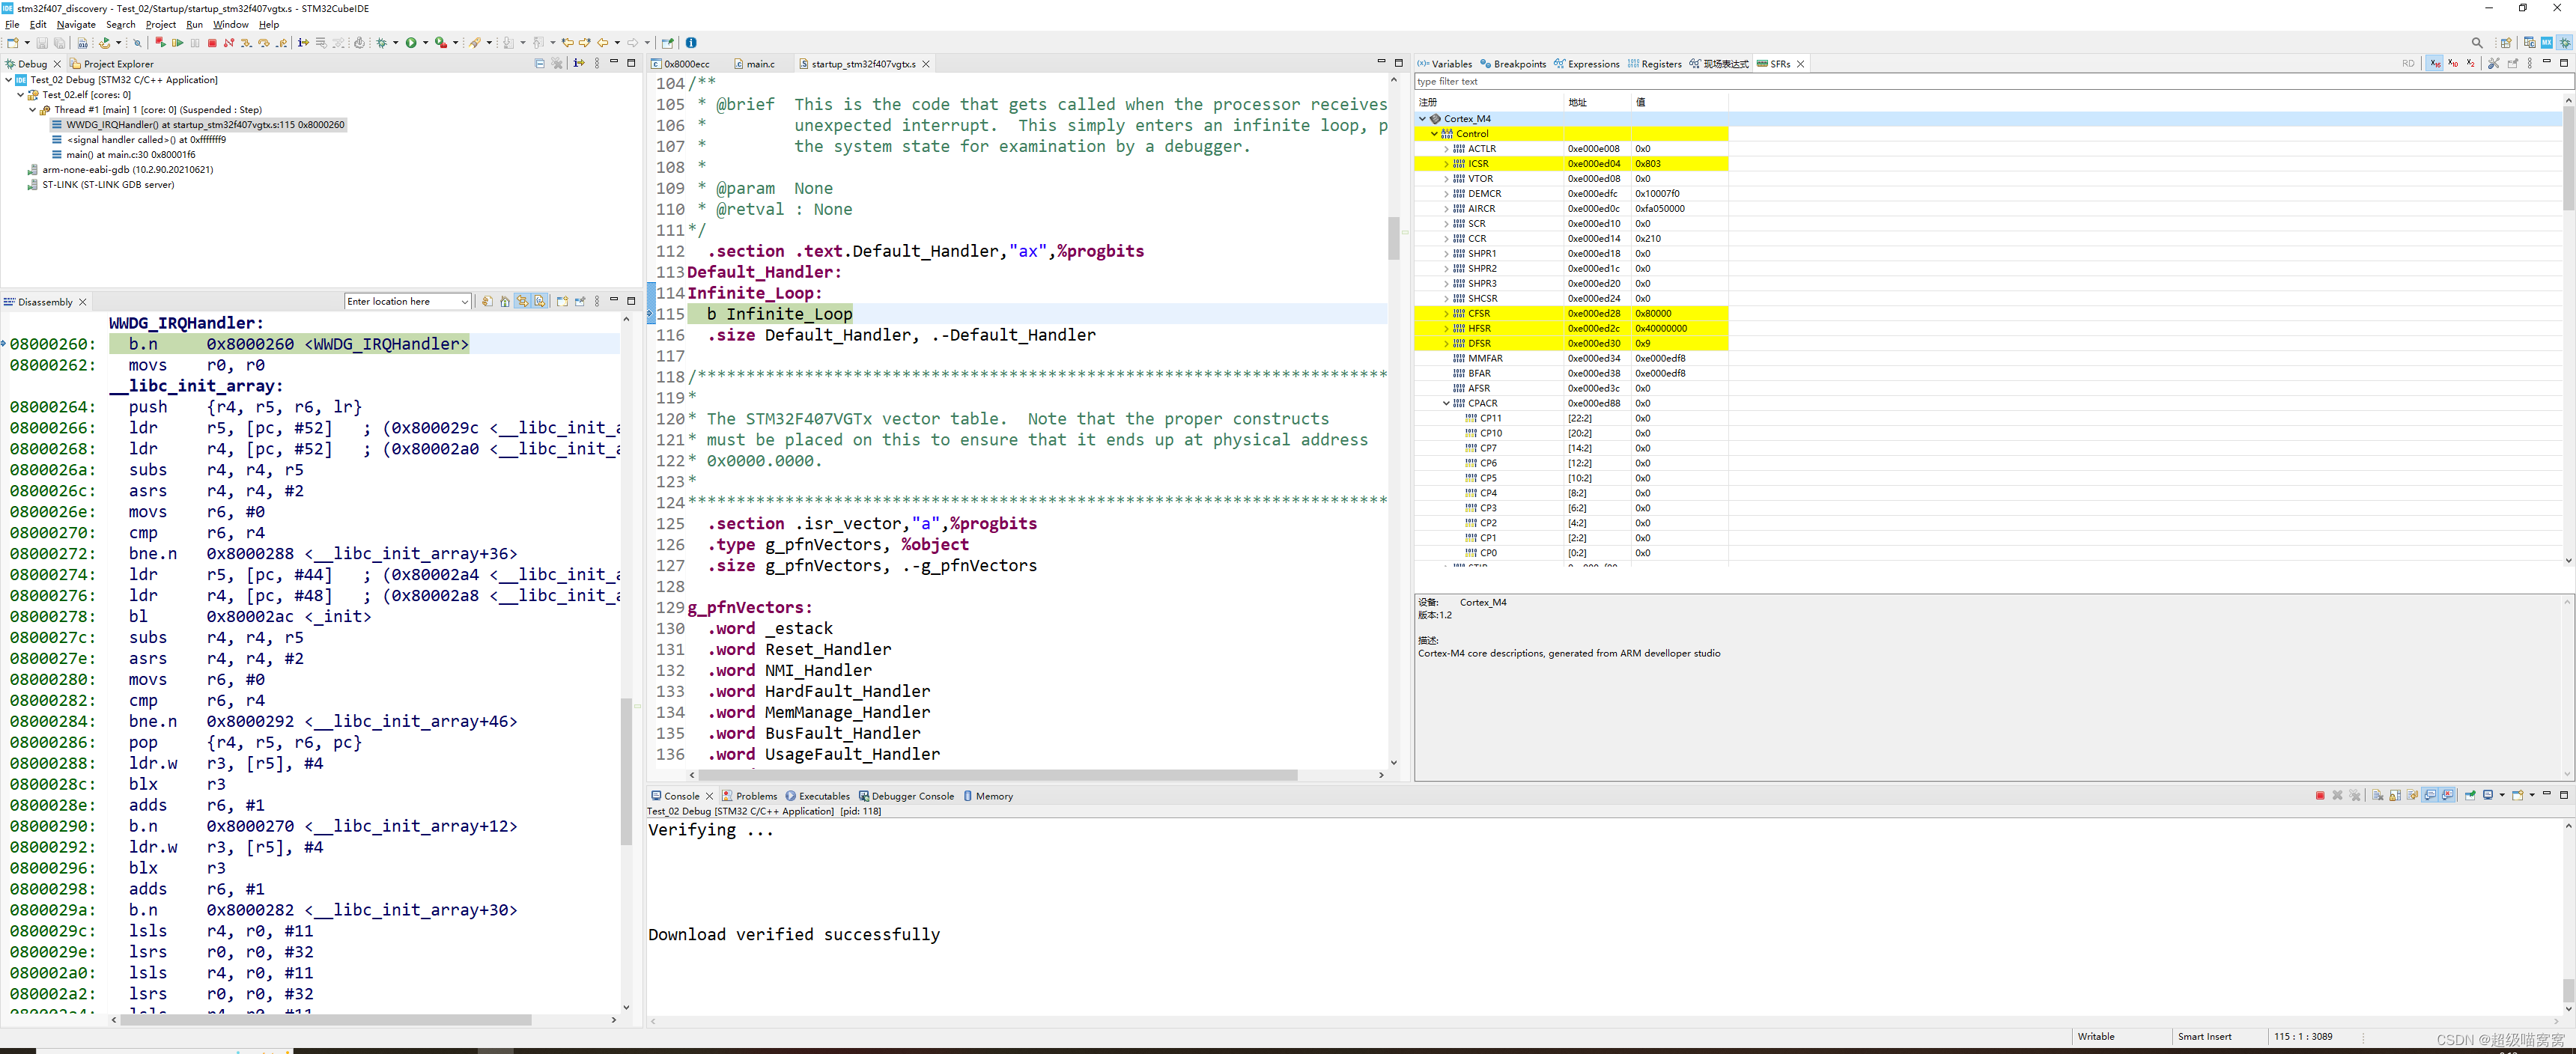Click the green bug Debug launch icon
Screen dimensions: 2576x1054
coord(382,43)
